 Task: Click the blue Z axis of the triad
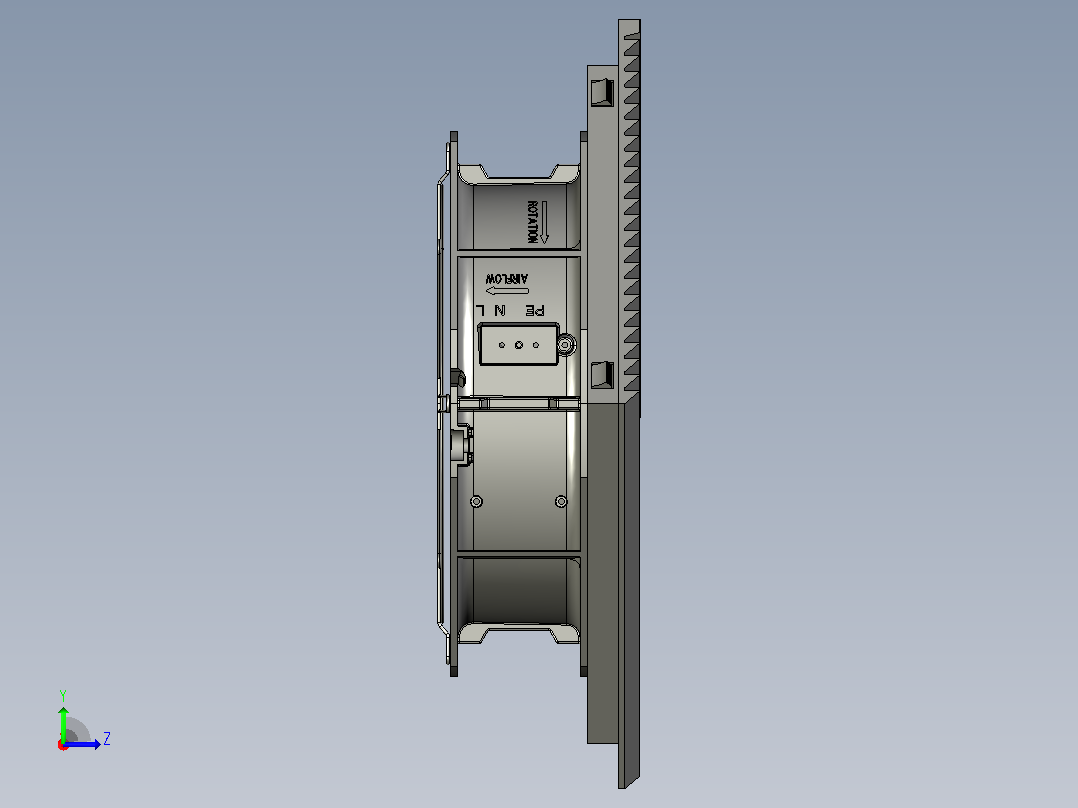(83, 744)
